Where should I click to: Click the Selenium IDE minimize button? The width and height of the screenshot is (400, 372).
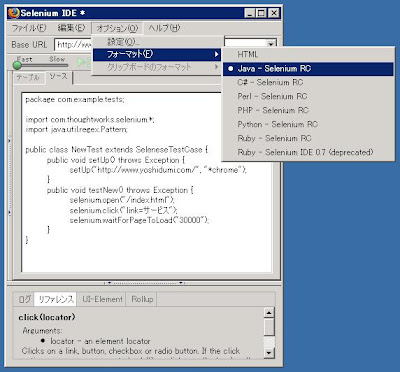point(250,13)
